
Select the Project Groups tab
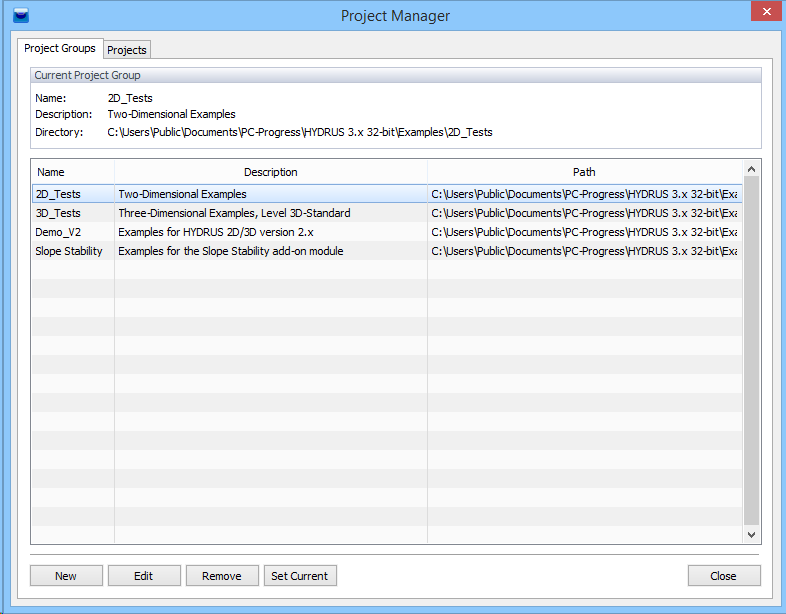[x=60, y=48]
